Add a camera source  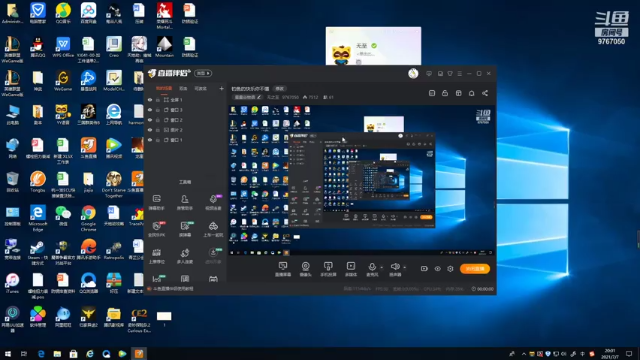click(x=305, y=269)
